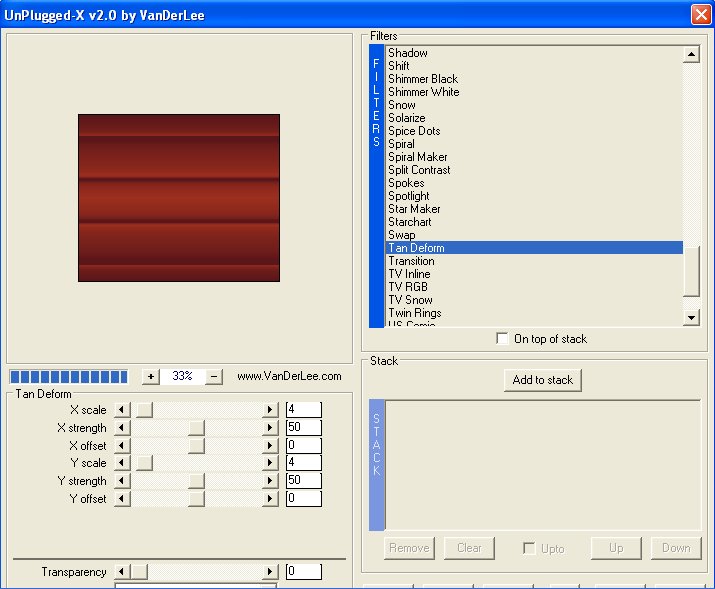The height and width of the screenshot is (589, 715).
Task: Move stack item with Up button
Action: [x=616, y=548]
